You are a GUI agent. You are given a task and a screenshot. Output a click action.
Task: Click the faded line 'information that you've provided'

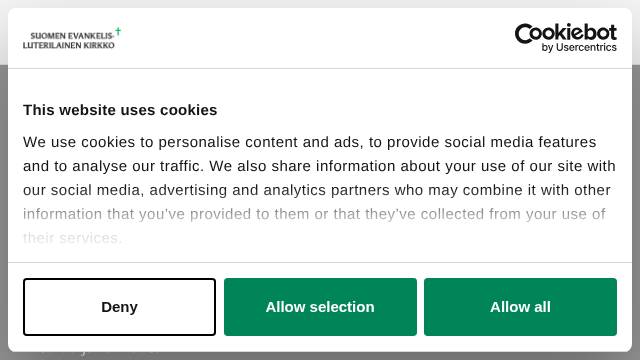tap(314, 214)
